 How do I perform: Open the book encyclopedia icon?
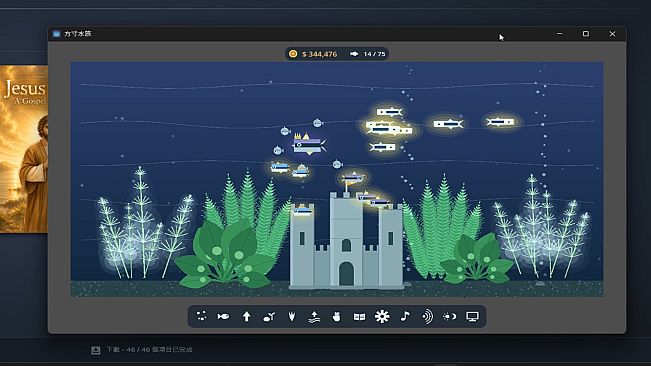tap(359, 317)
